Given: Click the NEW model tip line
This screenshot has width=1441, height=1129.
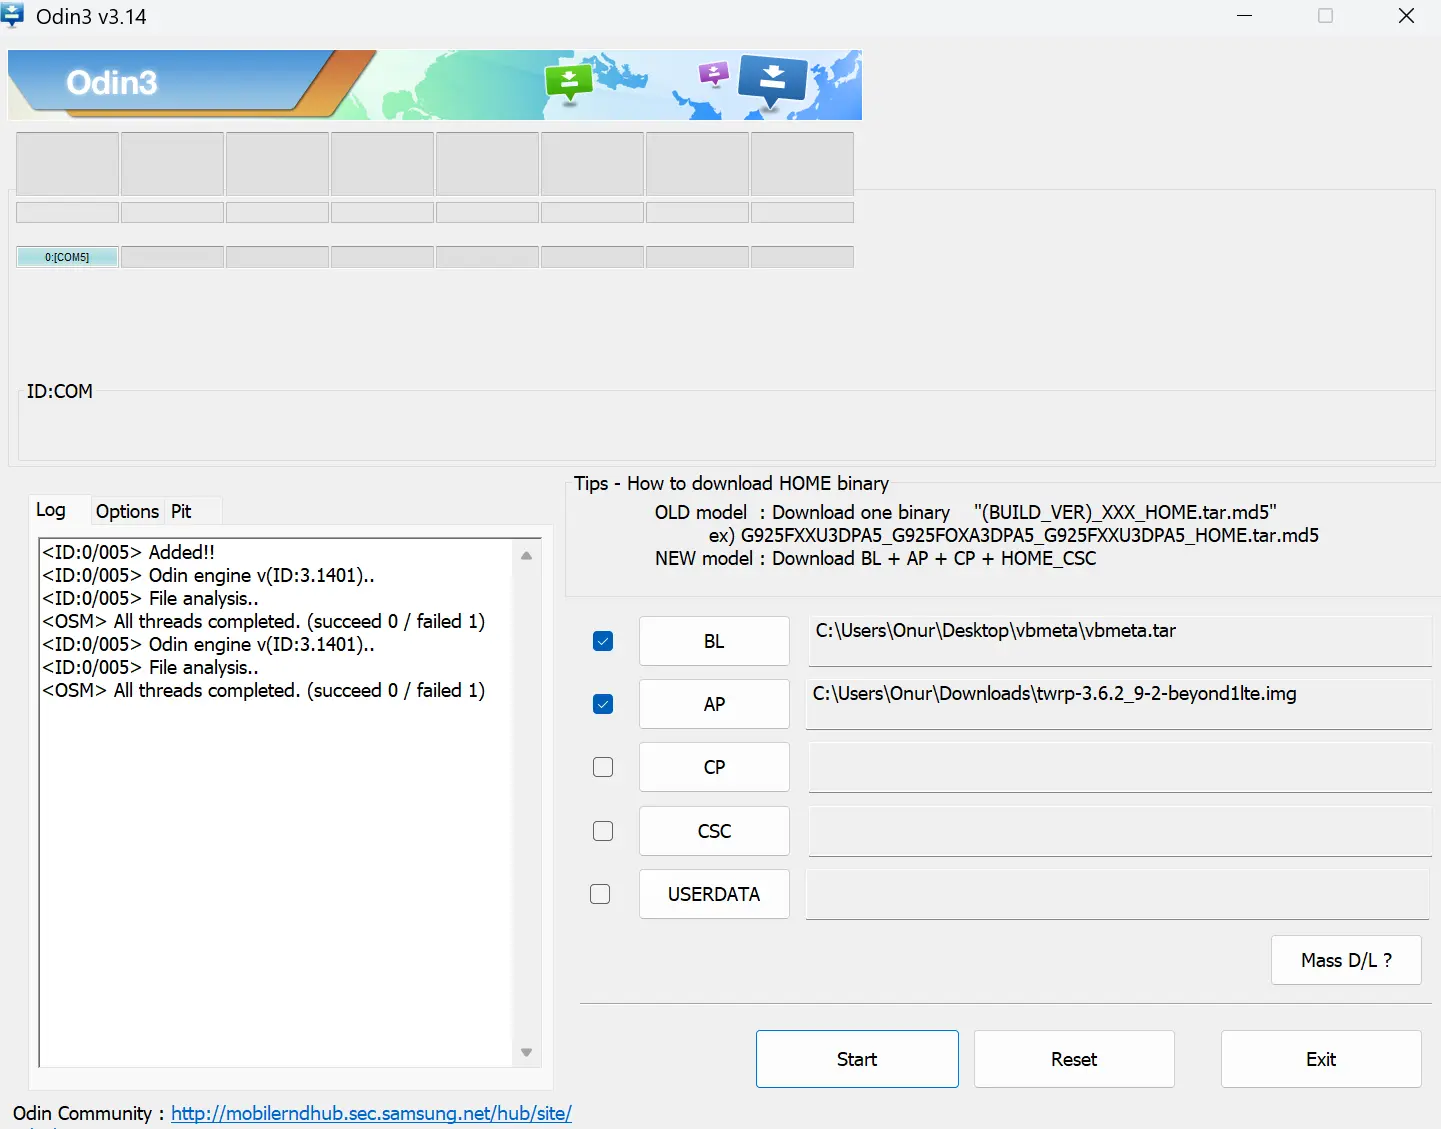Looking at the screenshot, I should click(875, 558).
